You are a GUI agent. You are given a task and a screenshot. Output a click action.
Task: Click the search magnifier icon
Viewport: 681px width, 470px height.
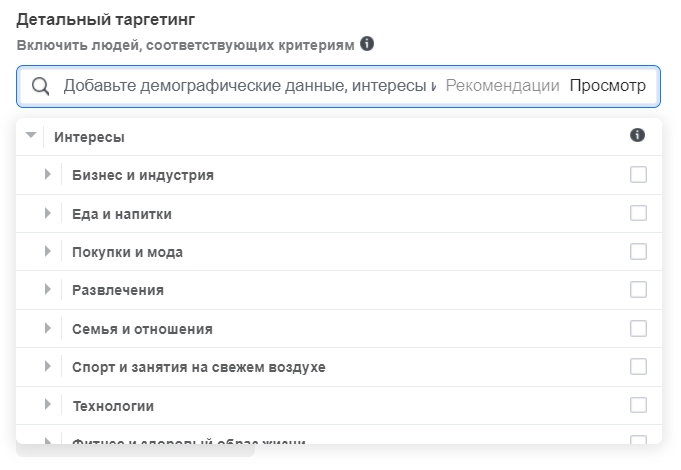click(x=40, y=86)
